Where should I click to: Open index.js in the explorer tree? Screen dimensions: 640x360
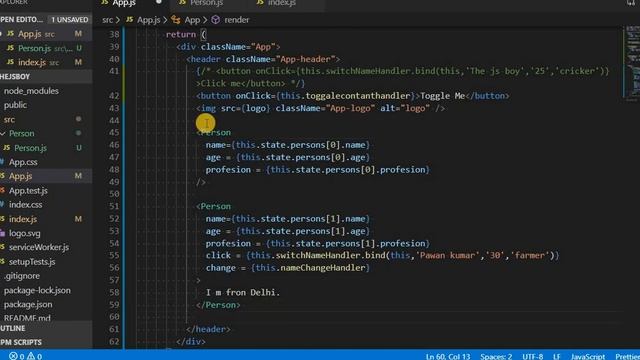click(x=23, y=219)
